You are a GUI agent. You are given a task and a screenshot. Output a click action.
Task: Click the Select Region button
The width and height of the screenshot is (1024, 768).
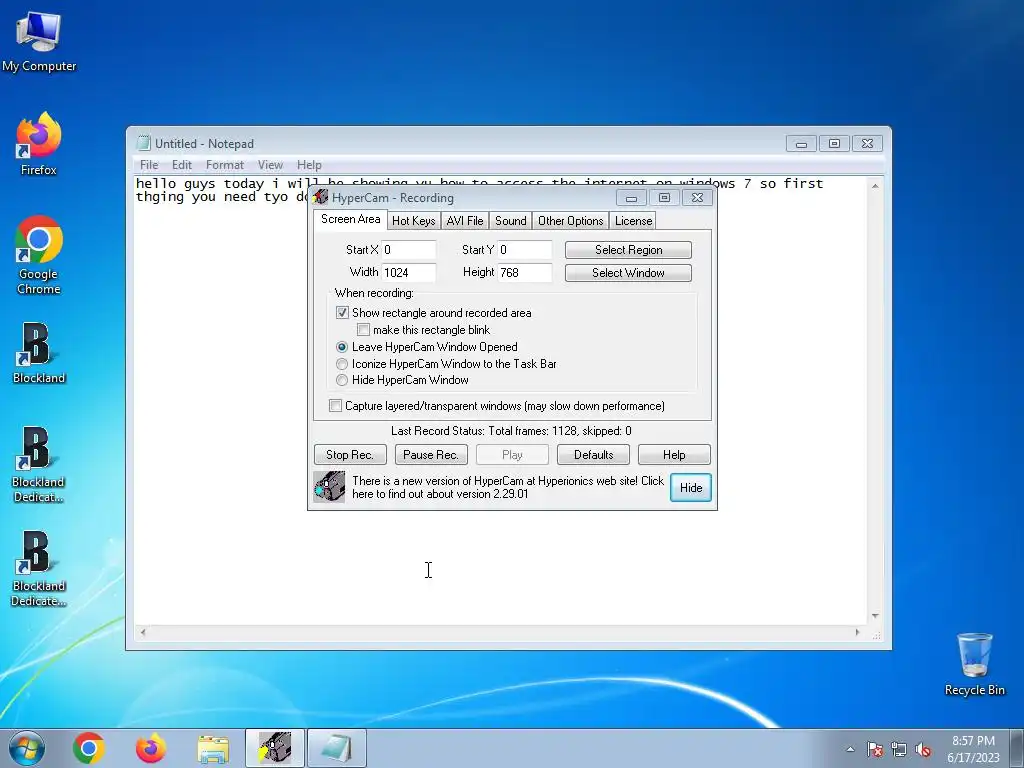point(628,249)
